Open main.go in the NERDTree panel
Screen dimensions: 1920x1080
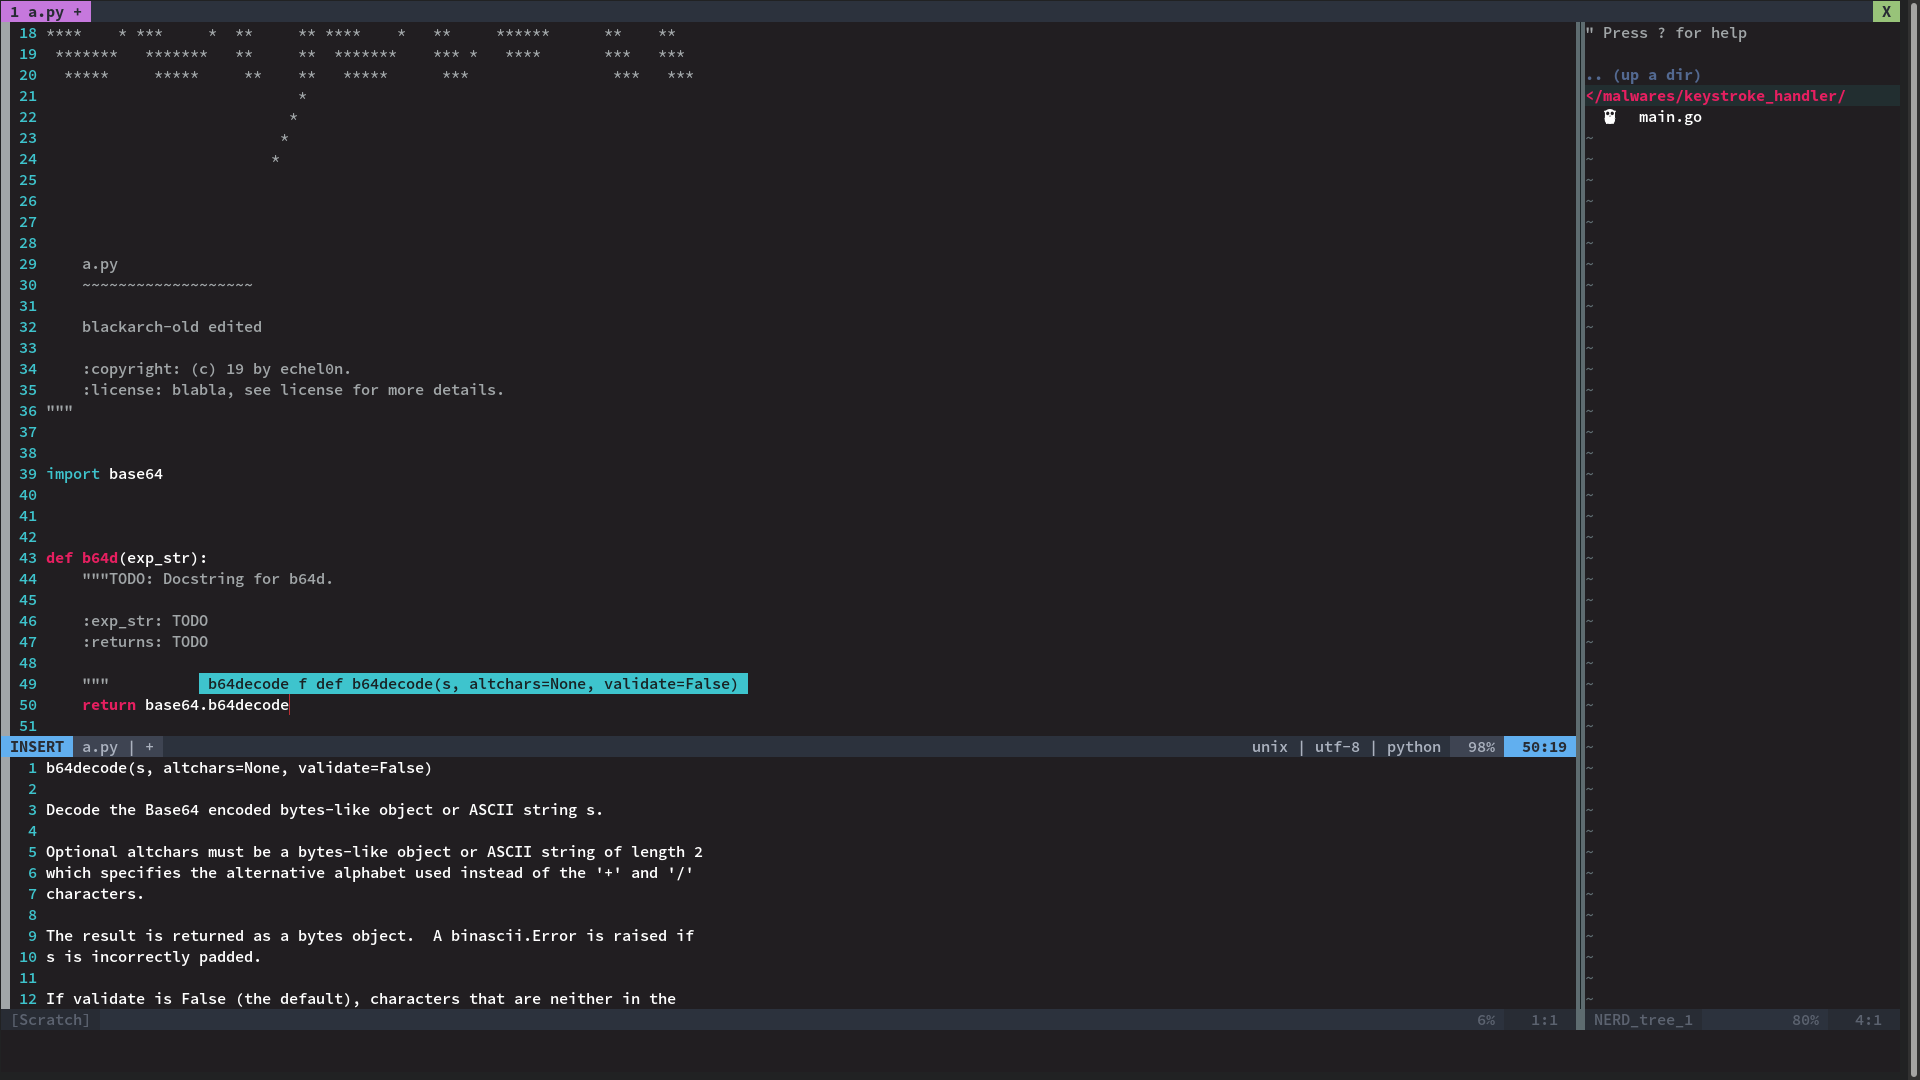pyautogui.click(x=1669, y=117)
